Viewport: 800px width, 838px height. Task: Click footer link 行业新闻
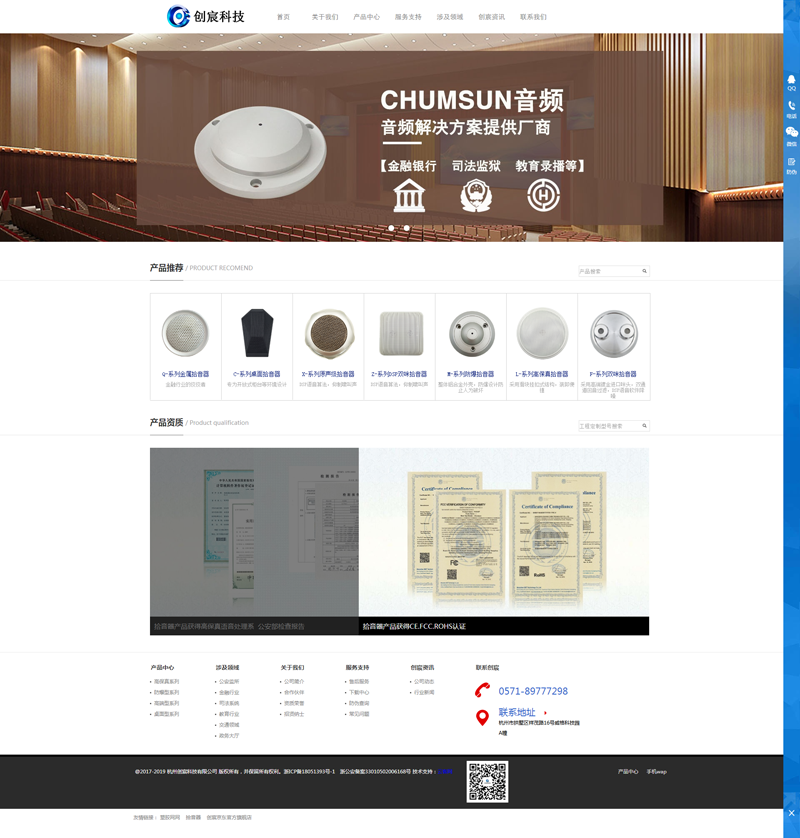click(x=424, y=692)
